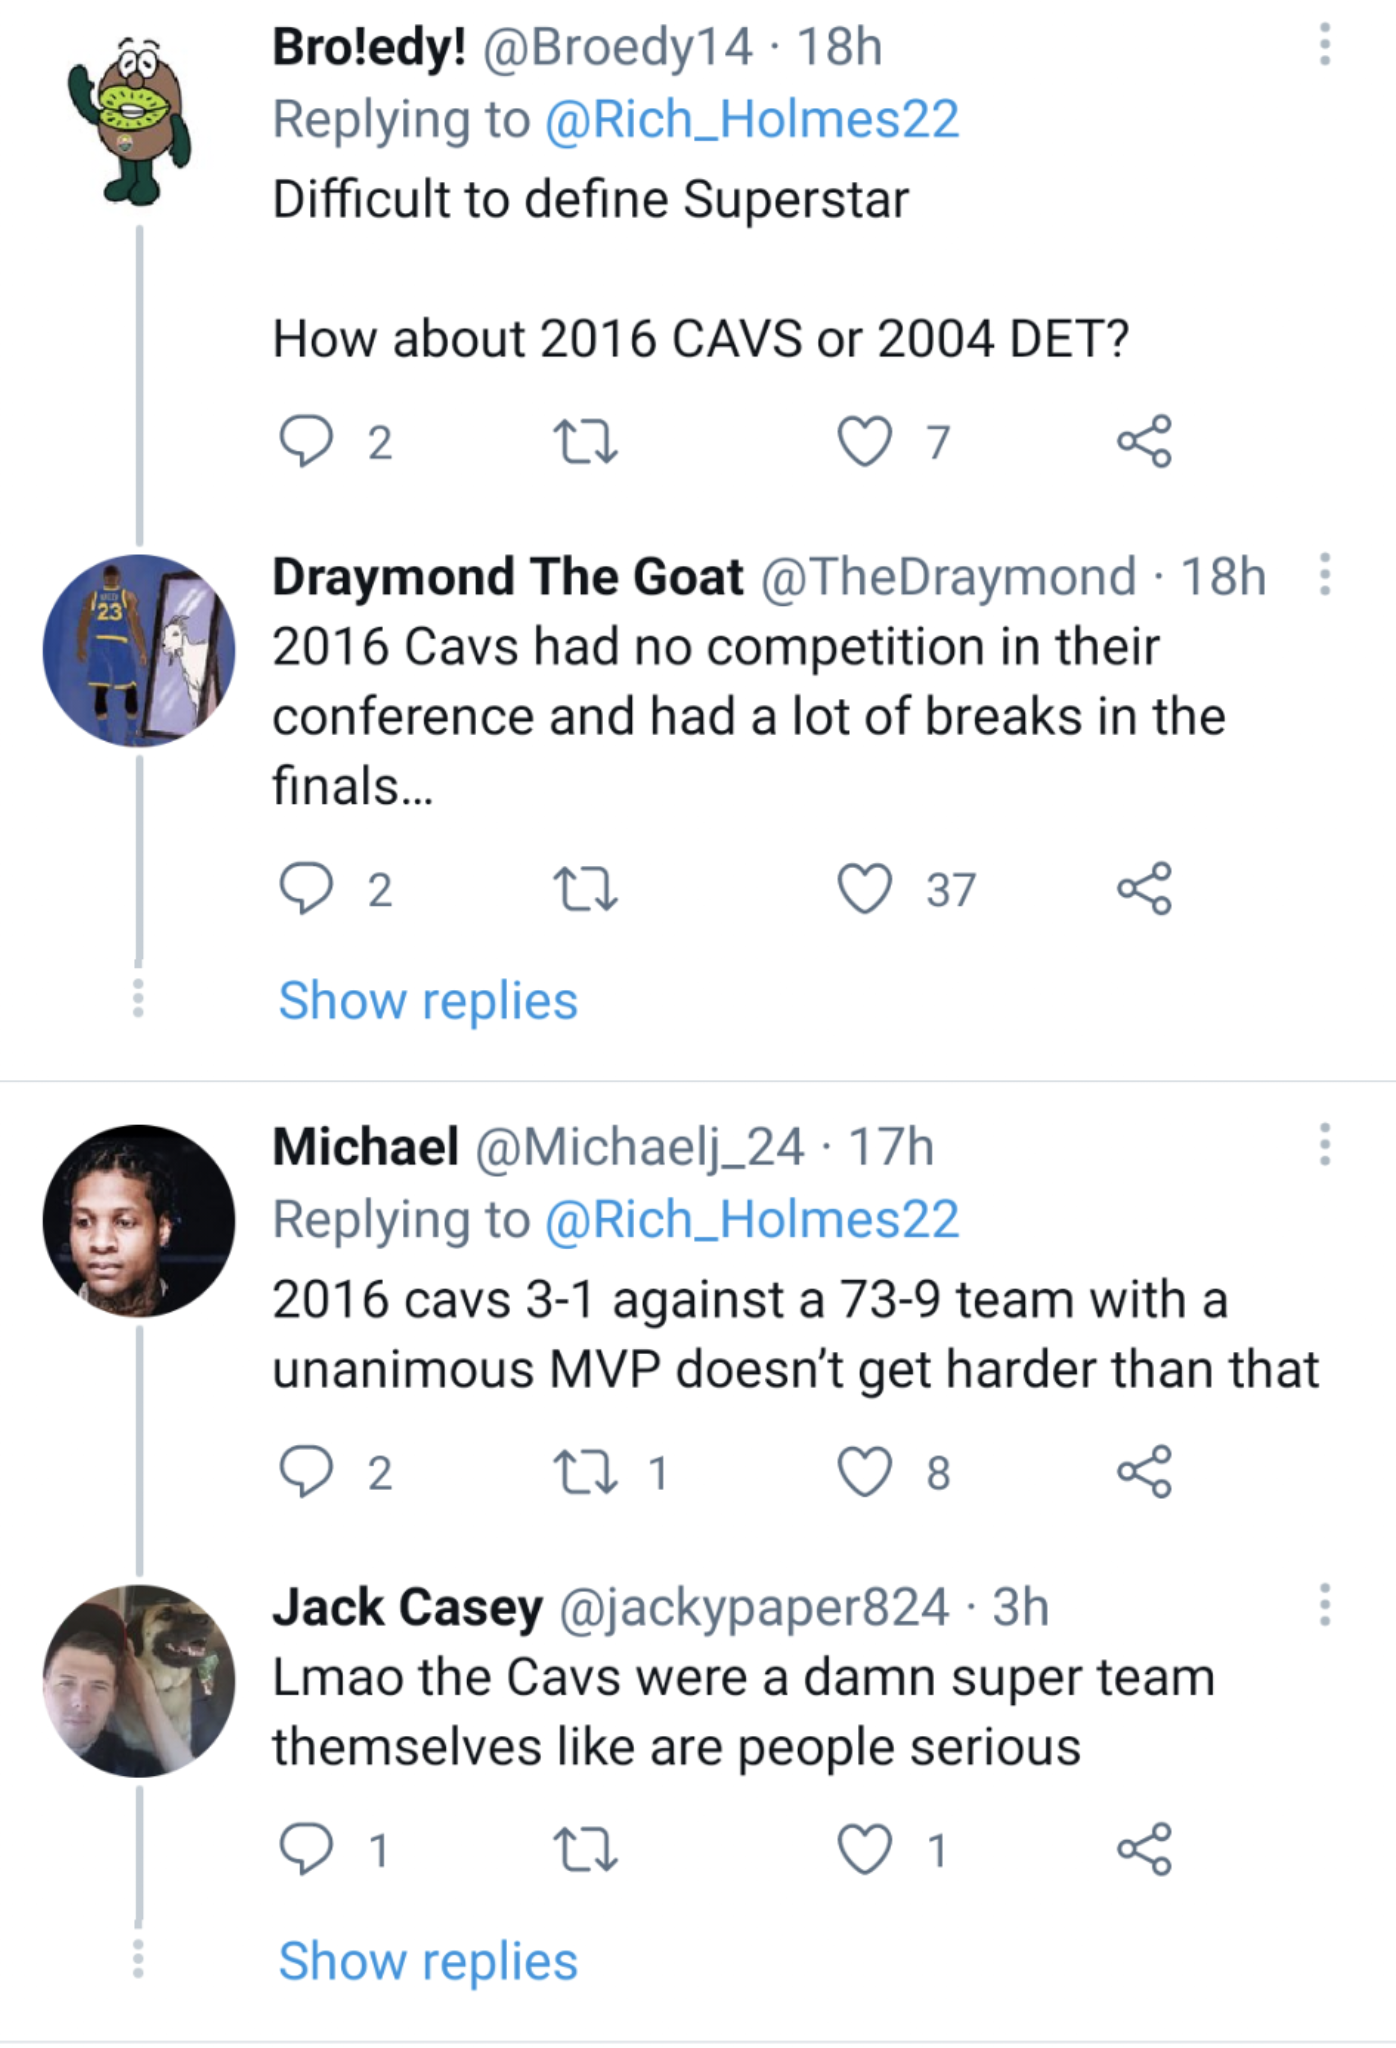
Task: Reply to Jack Casey's super team tweet
Action: pyautogui.click(x=305, y=1849)
